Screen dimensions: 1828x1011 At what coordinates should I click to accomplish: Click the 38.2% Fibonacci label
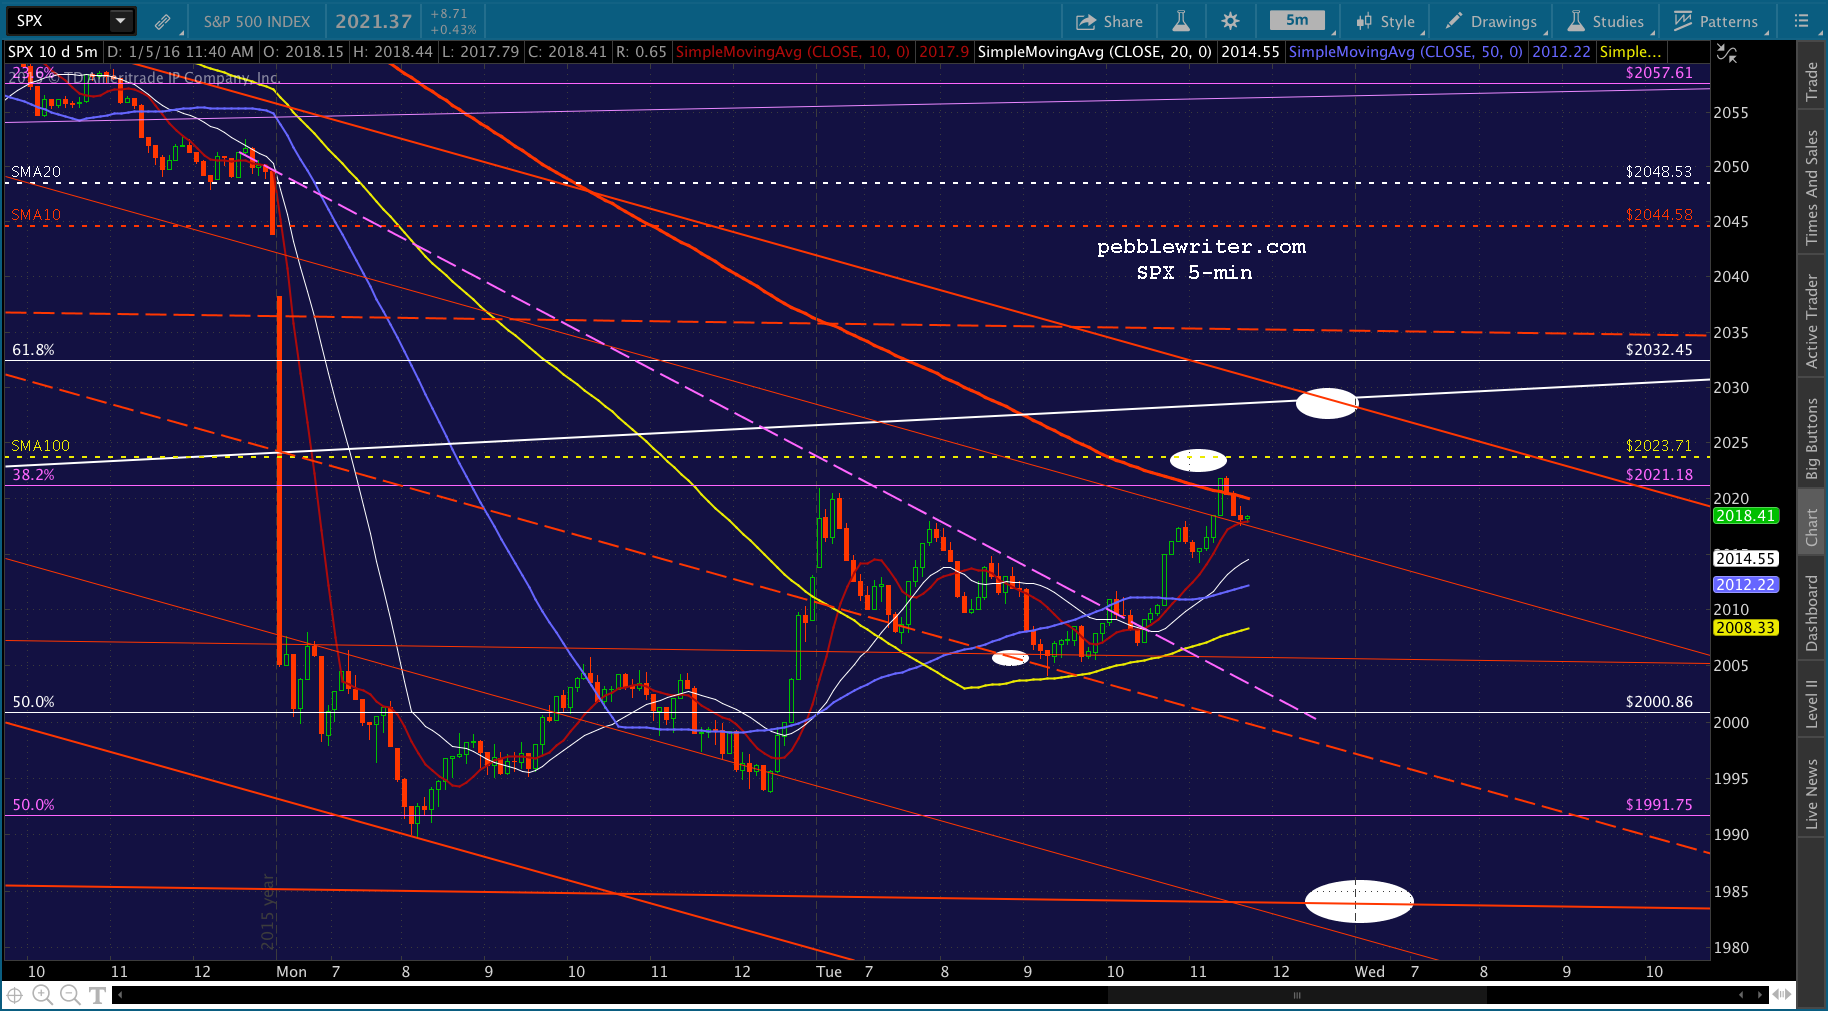click(34, 475)
